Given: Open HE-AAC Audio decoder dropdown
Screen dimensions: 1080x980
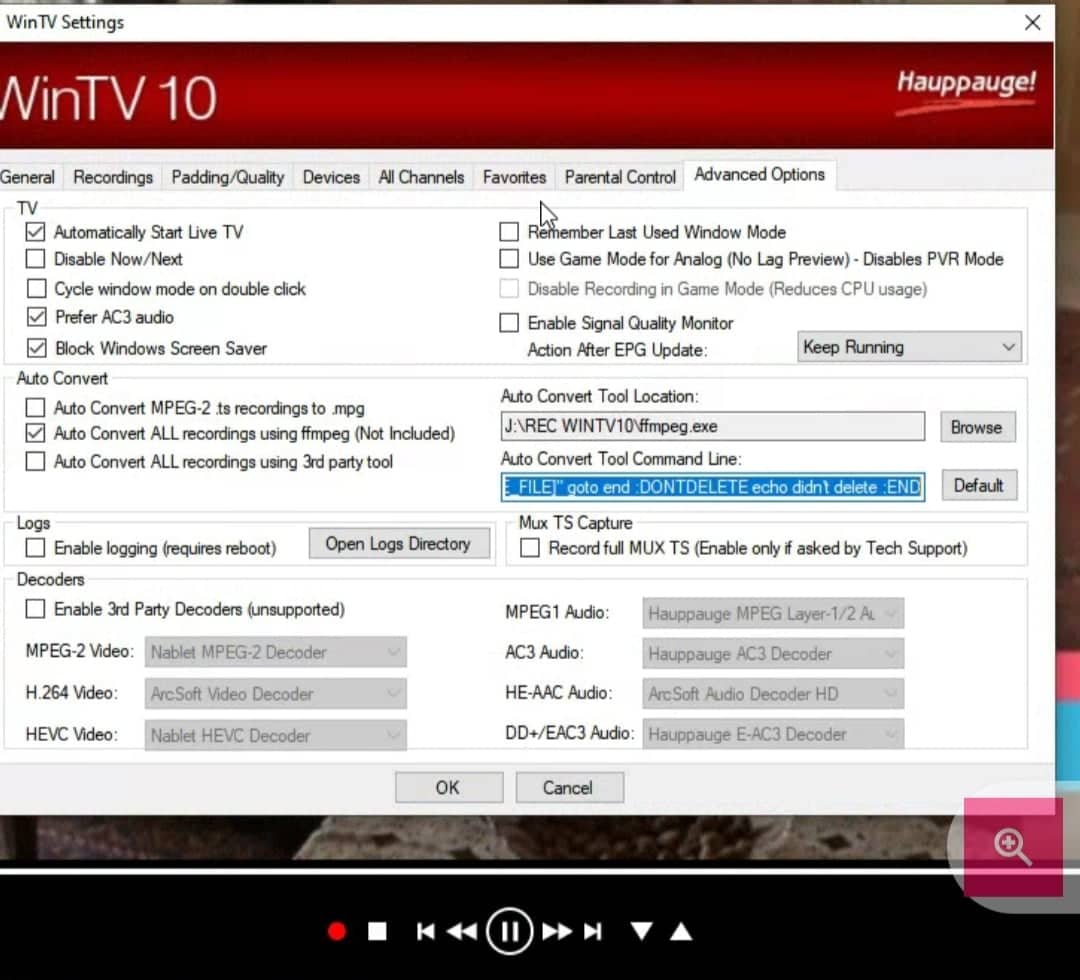Looking at the screenshot, I should click(773, 694).
